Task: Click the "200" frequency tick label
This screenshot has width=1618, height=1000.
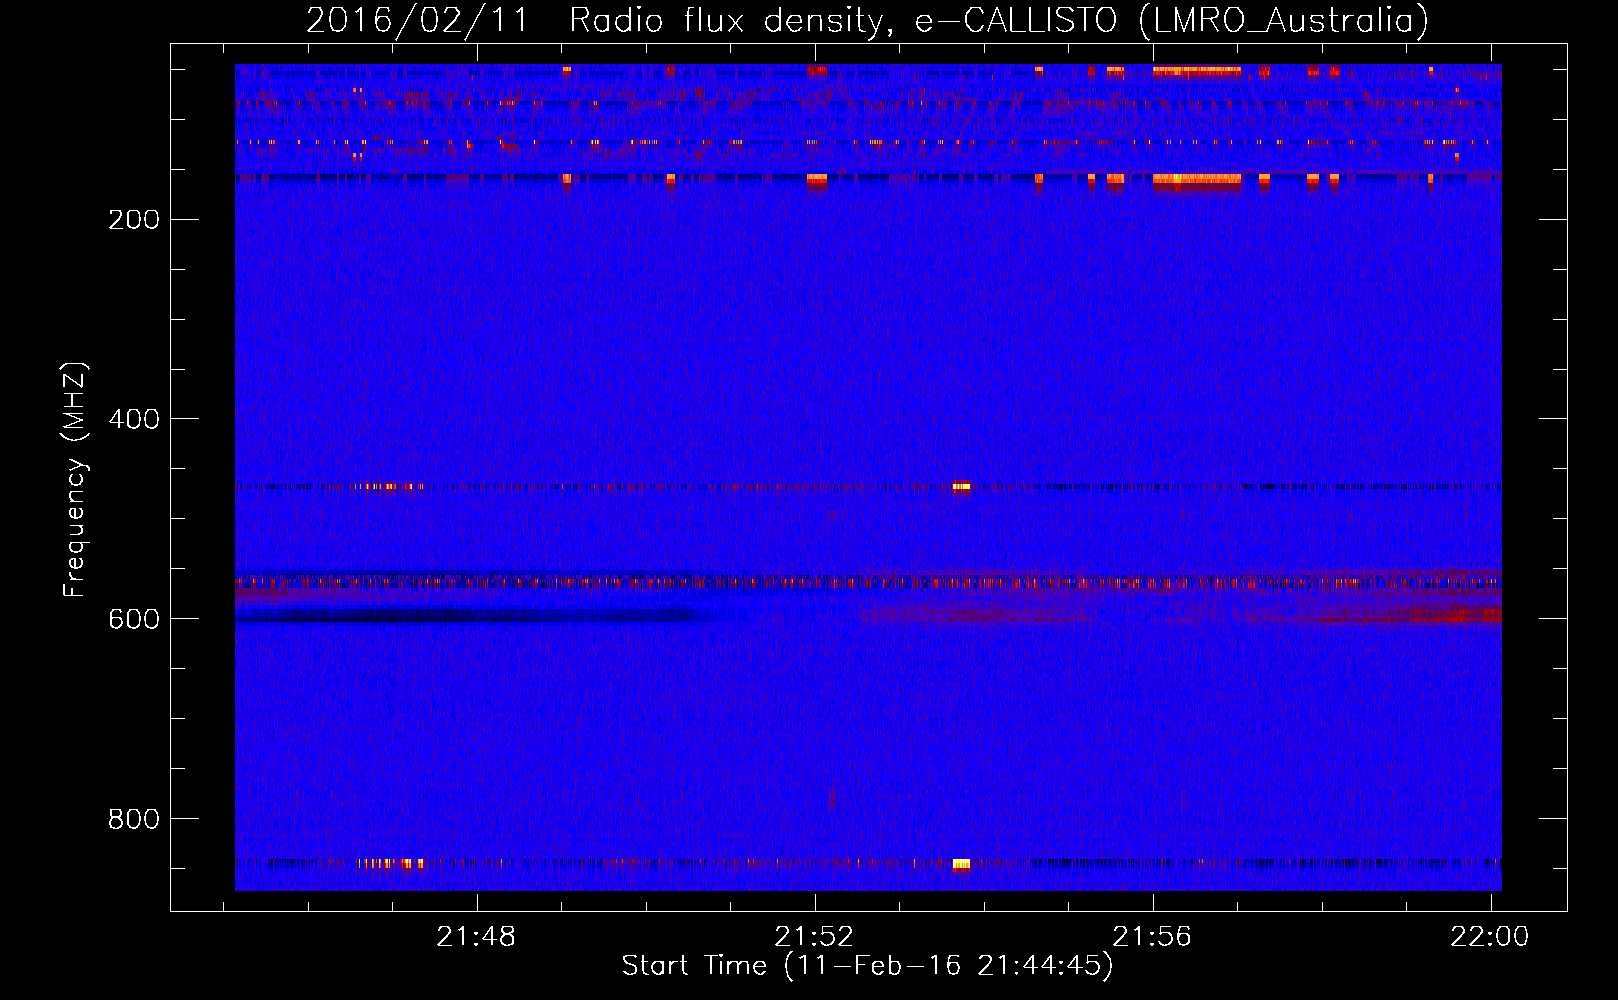Action: (134, 219)
